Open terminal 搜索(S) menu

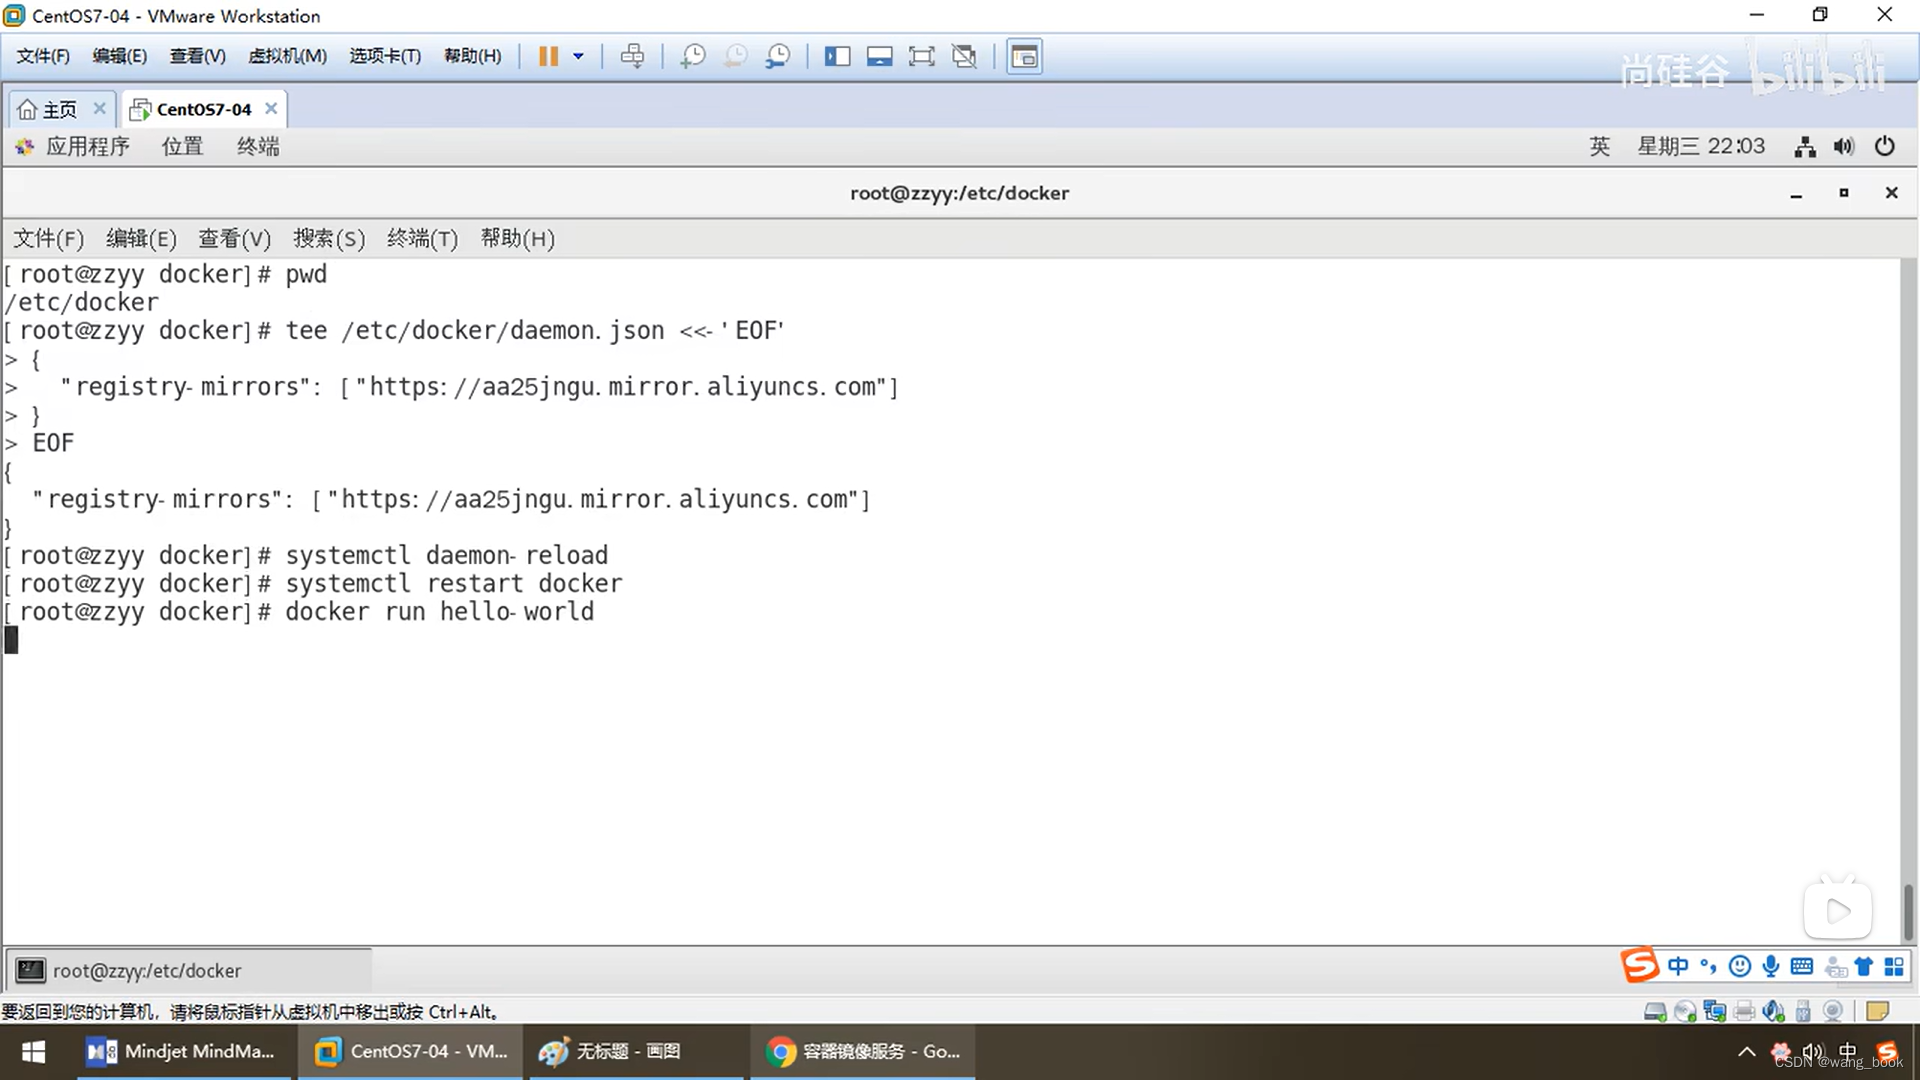pos(329,239)
